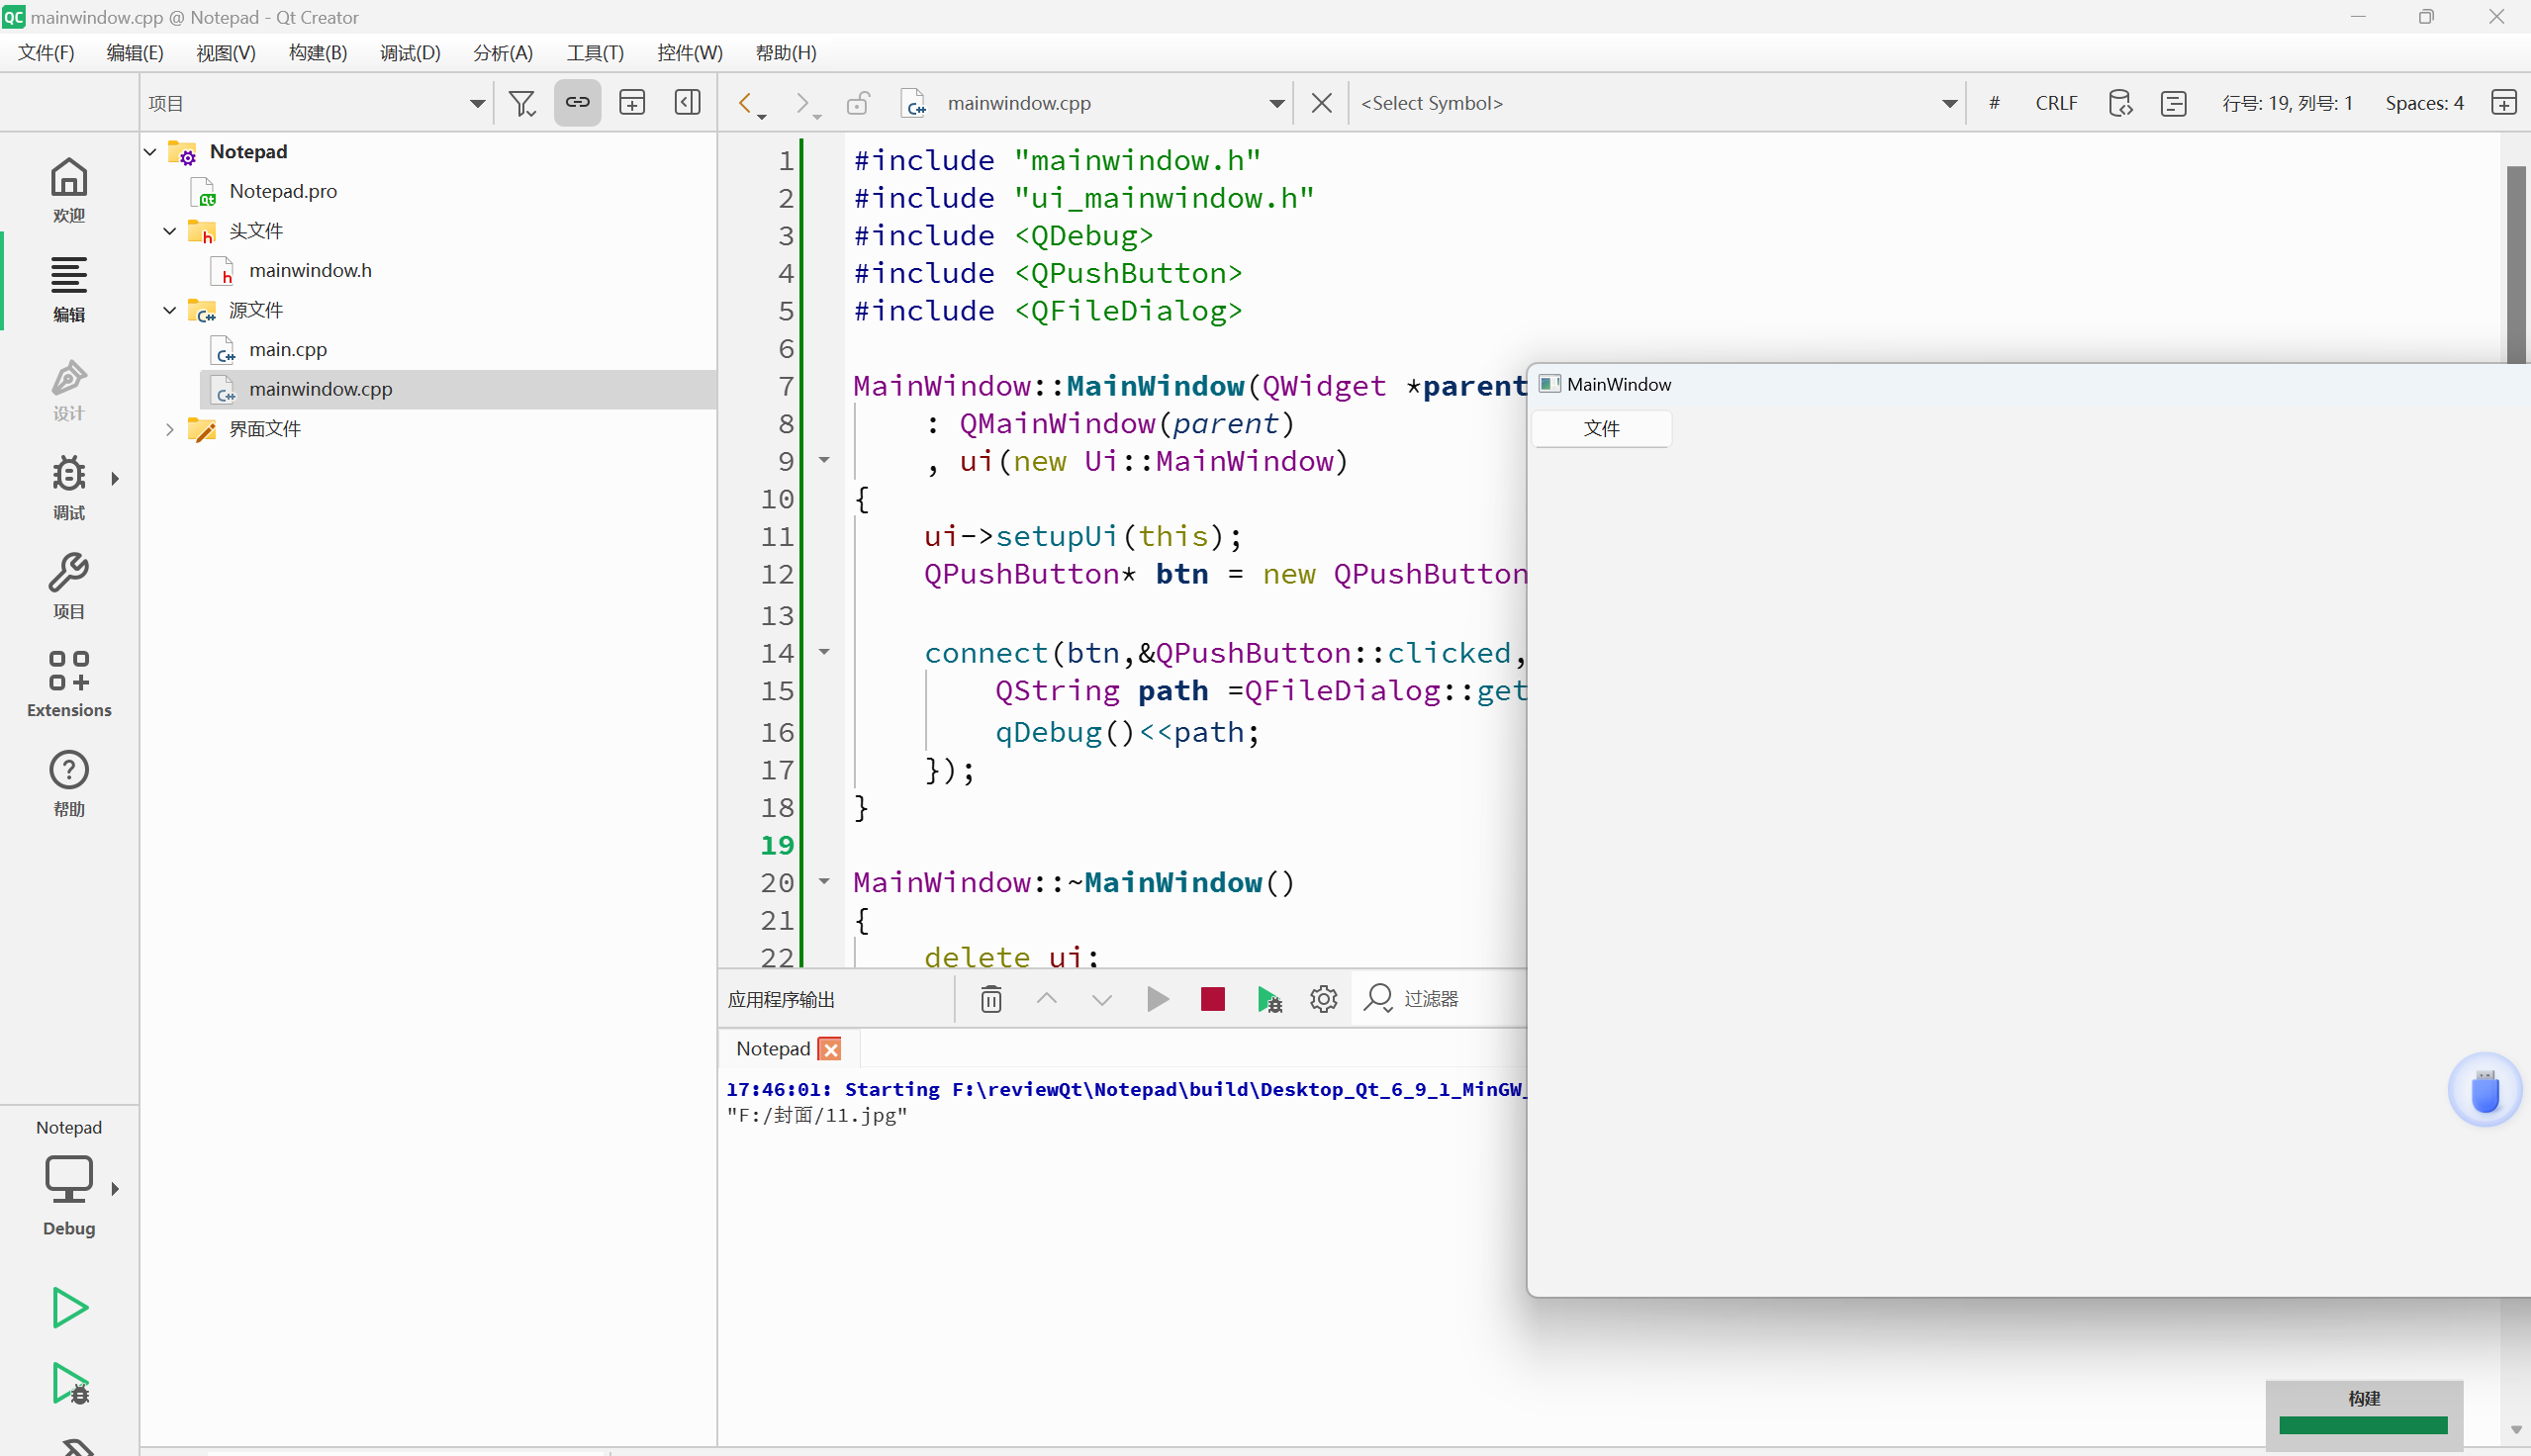Re-run the application with gray play

[x=1157, y=999]
